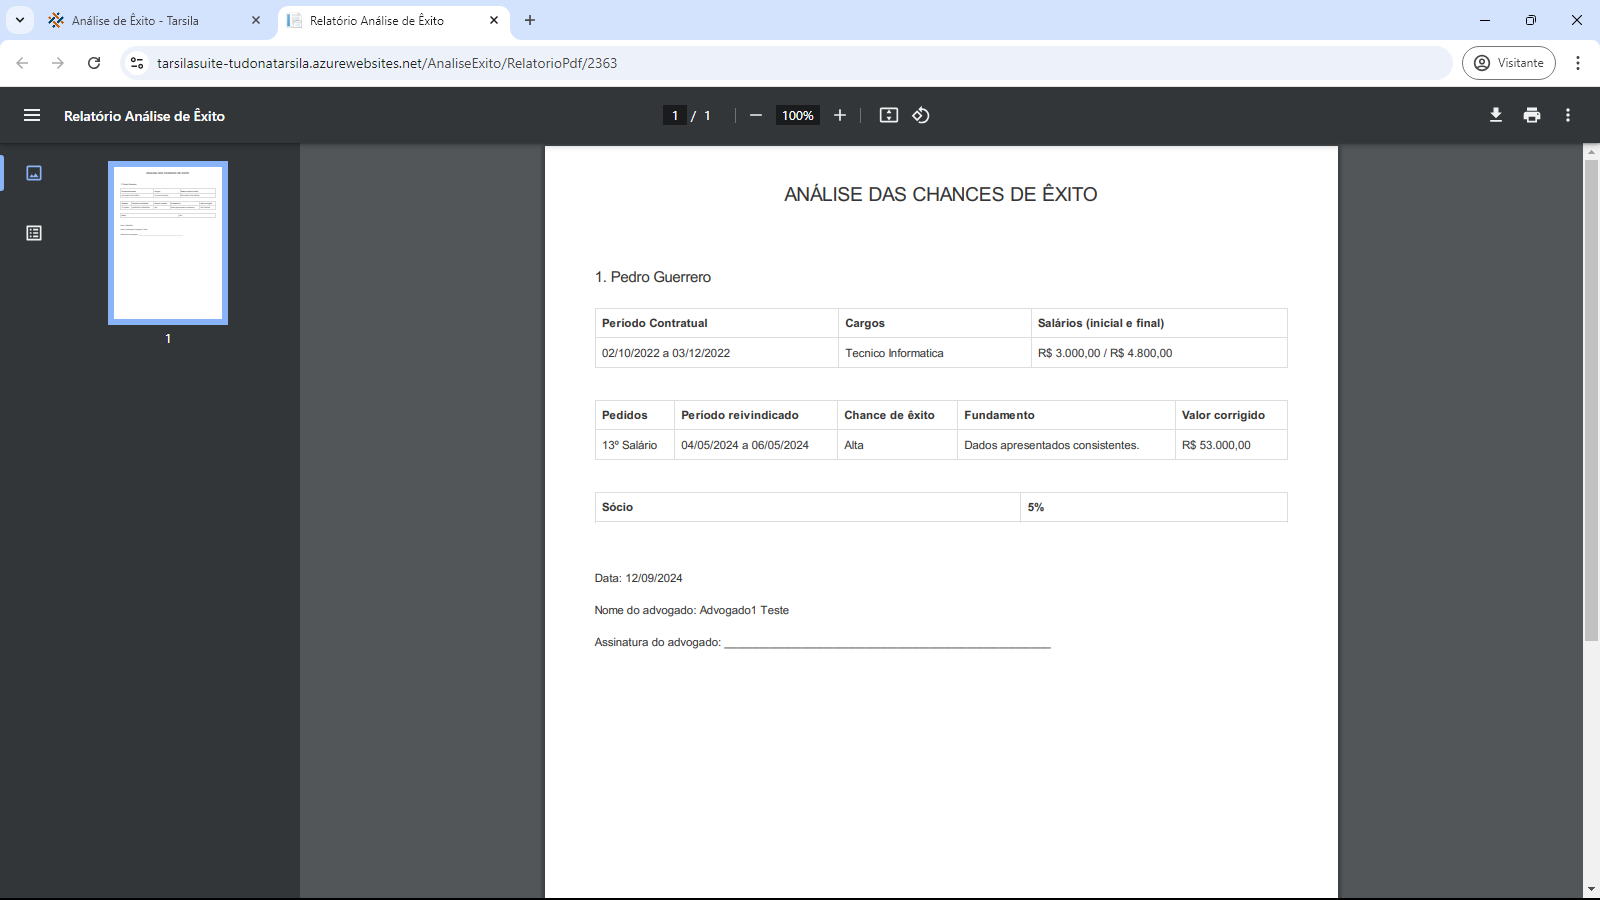Open a new browser tab
The height and width of the screenshot is (900, 1600).
(x=530, y=20)
